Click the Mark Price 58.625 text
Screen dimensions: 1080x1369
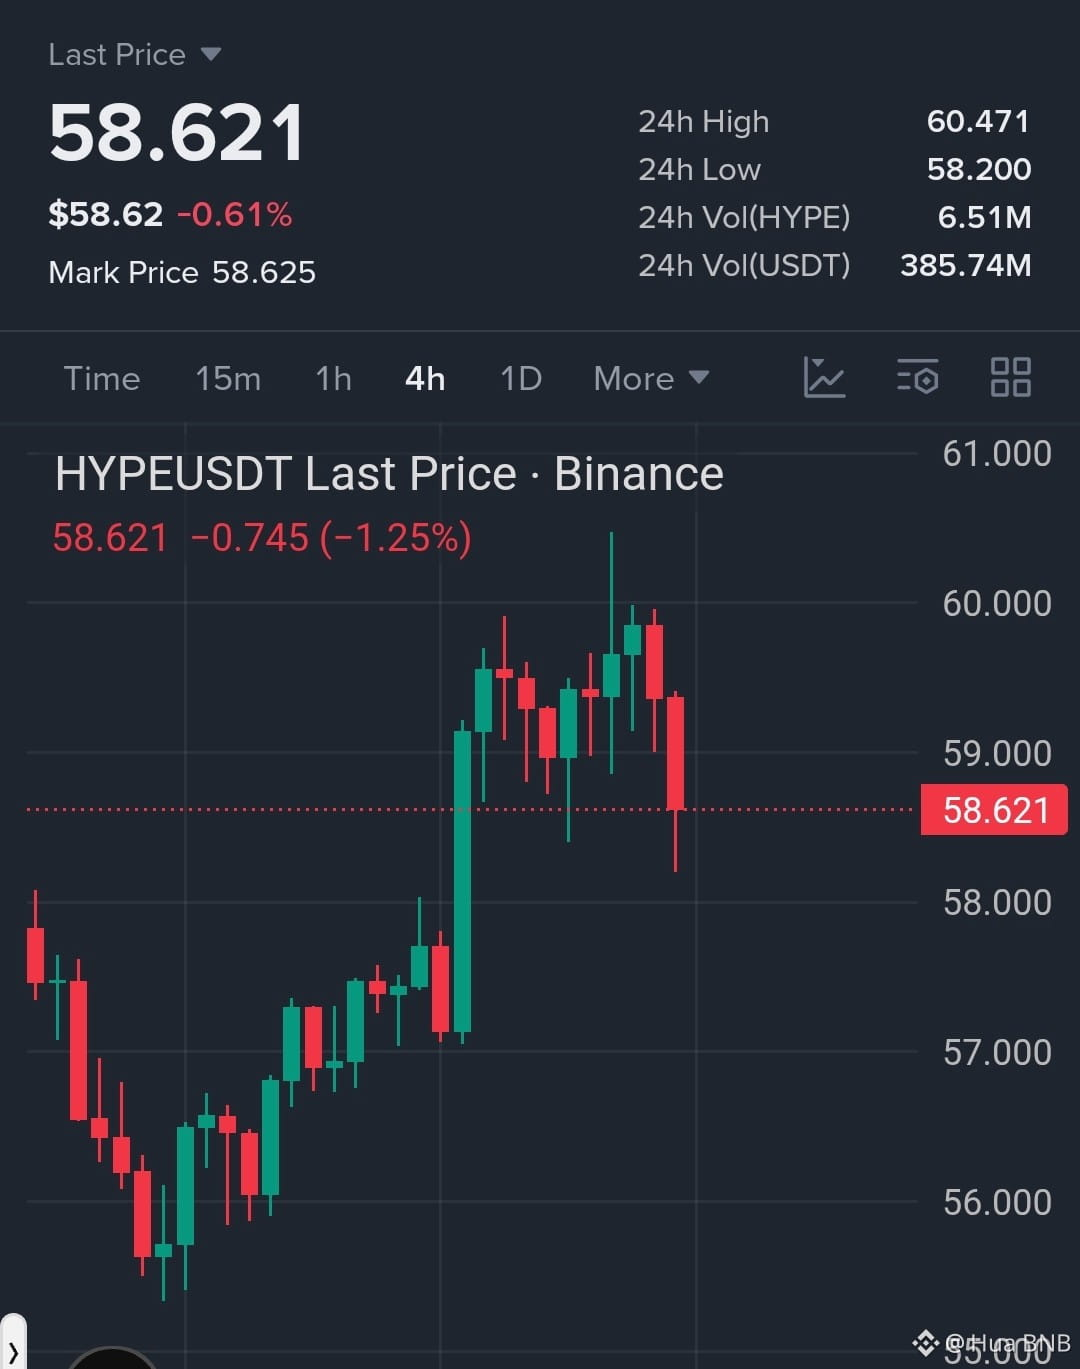(x=182, y=272)
